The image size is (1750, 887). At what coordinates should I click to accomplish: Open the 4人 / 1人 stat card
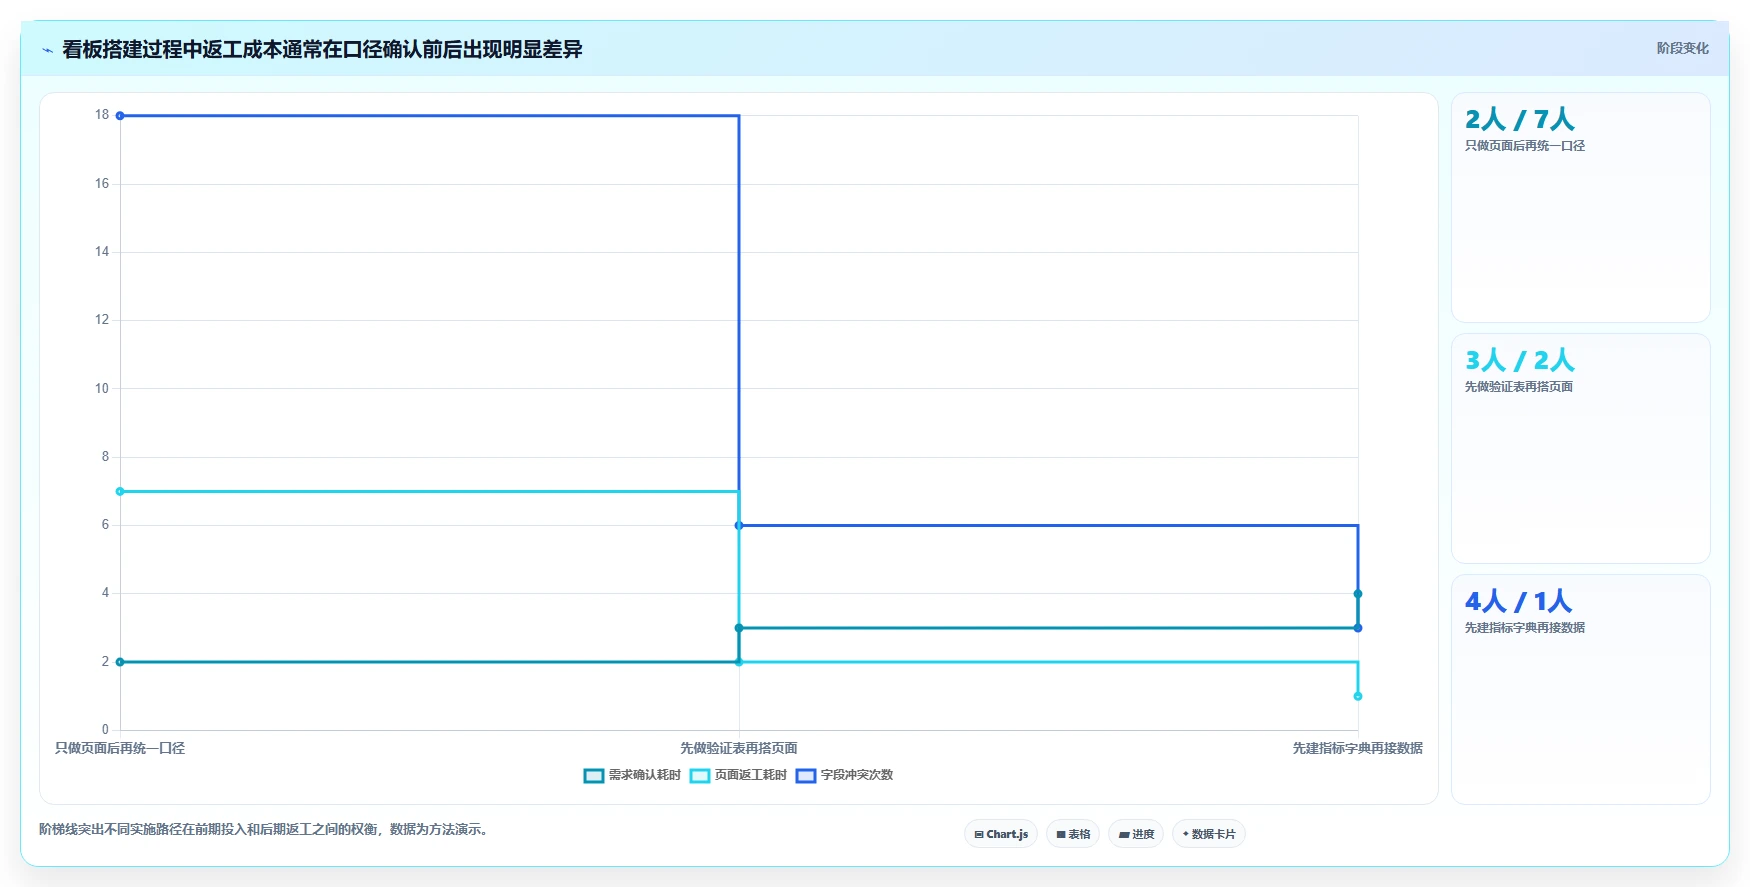[1581, 690]
